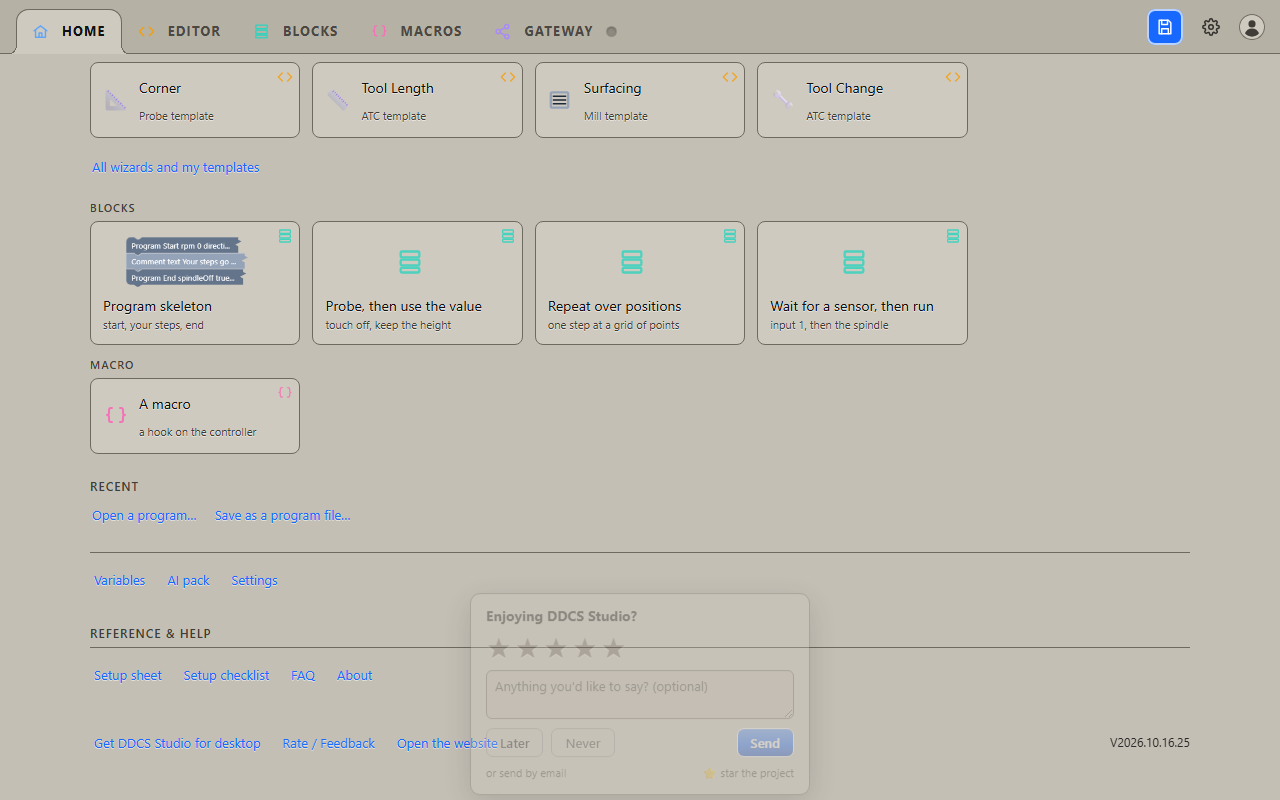Click the "Open the website" link
1280x800 pixels.
447,743
